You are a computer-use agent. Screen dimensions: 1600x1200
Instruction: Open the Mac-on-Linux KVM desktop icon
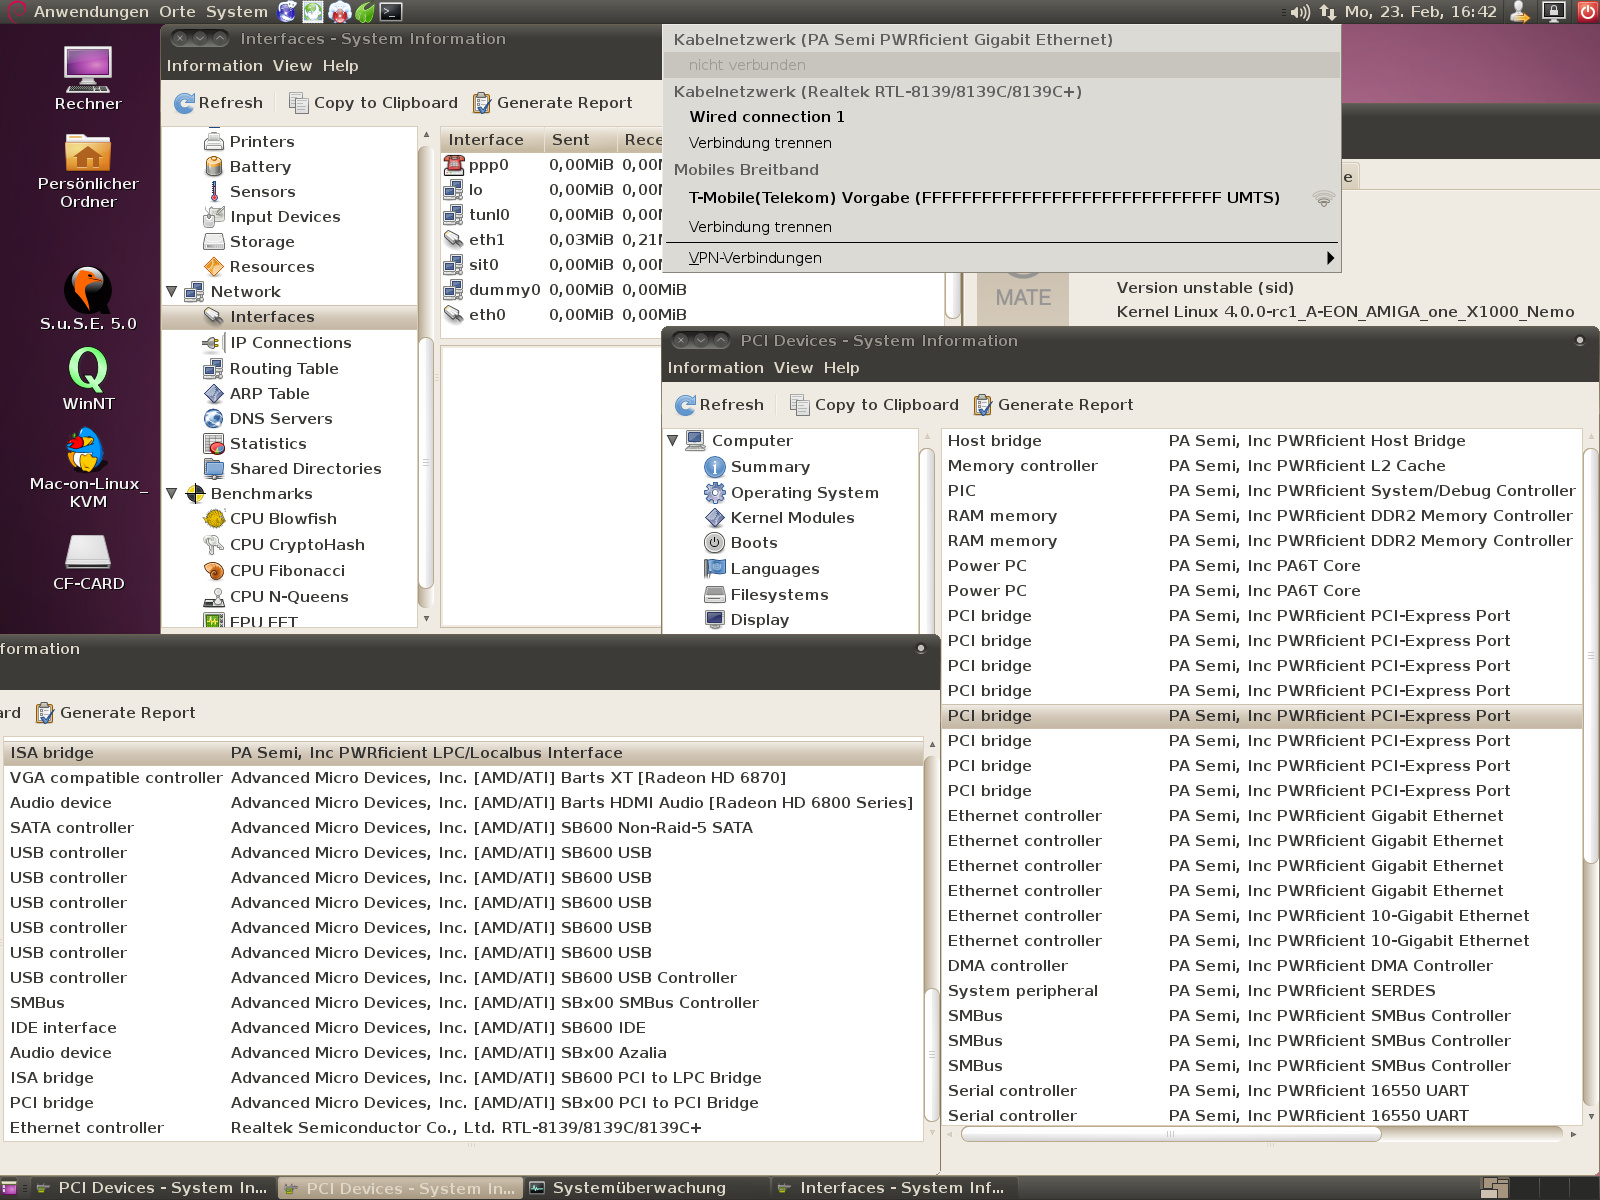coord(88,452)
